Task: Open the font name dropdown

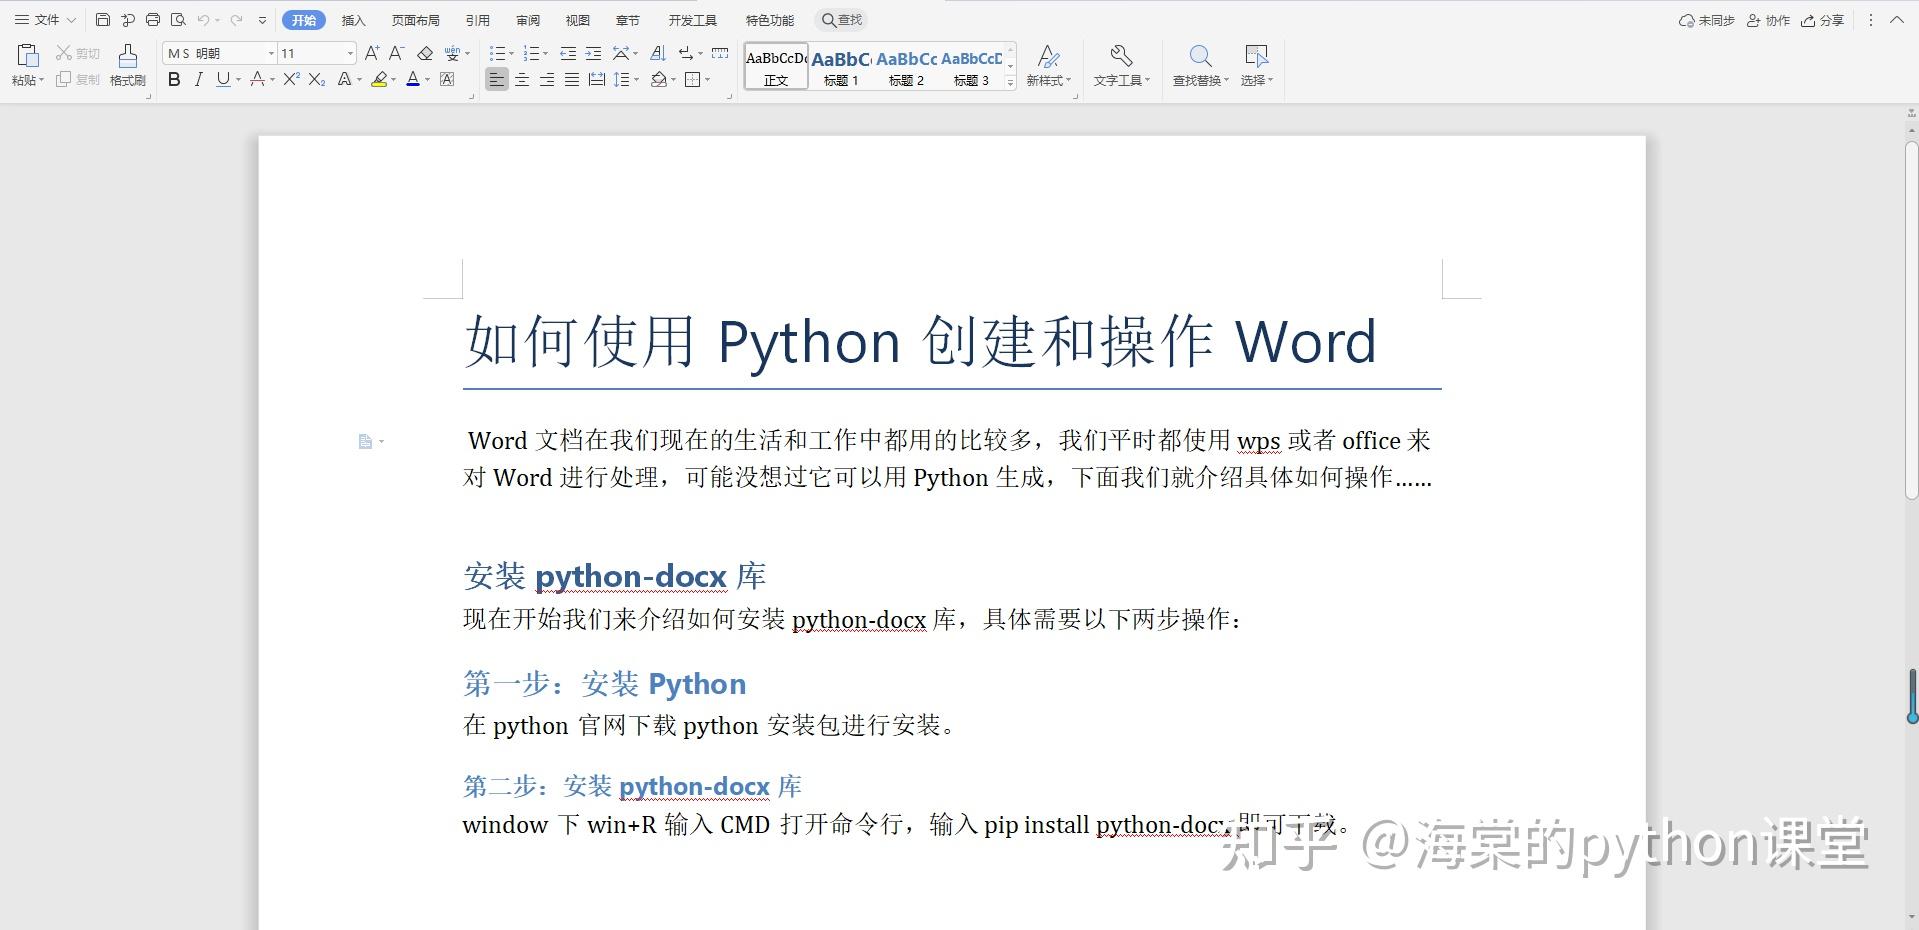Action: click(269, 52)
